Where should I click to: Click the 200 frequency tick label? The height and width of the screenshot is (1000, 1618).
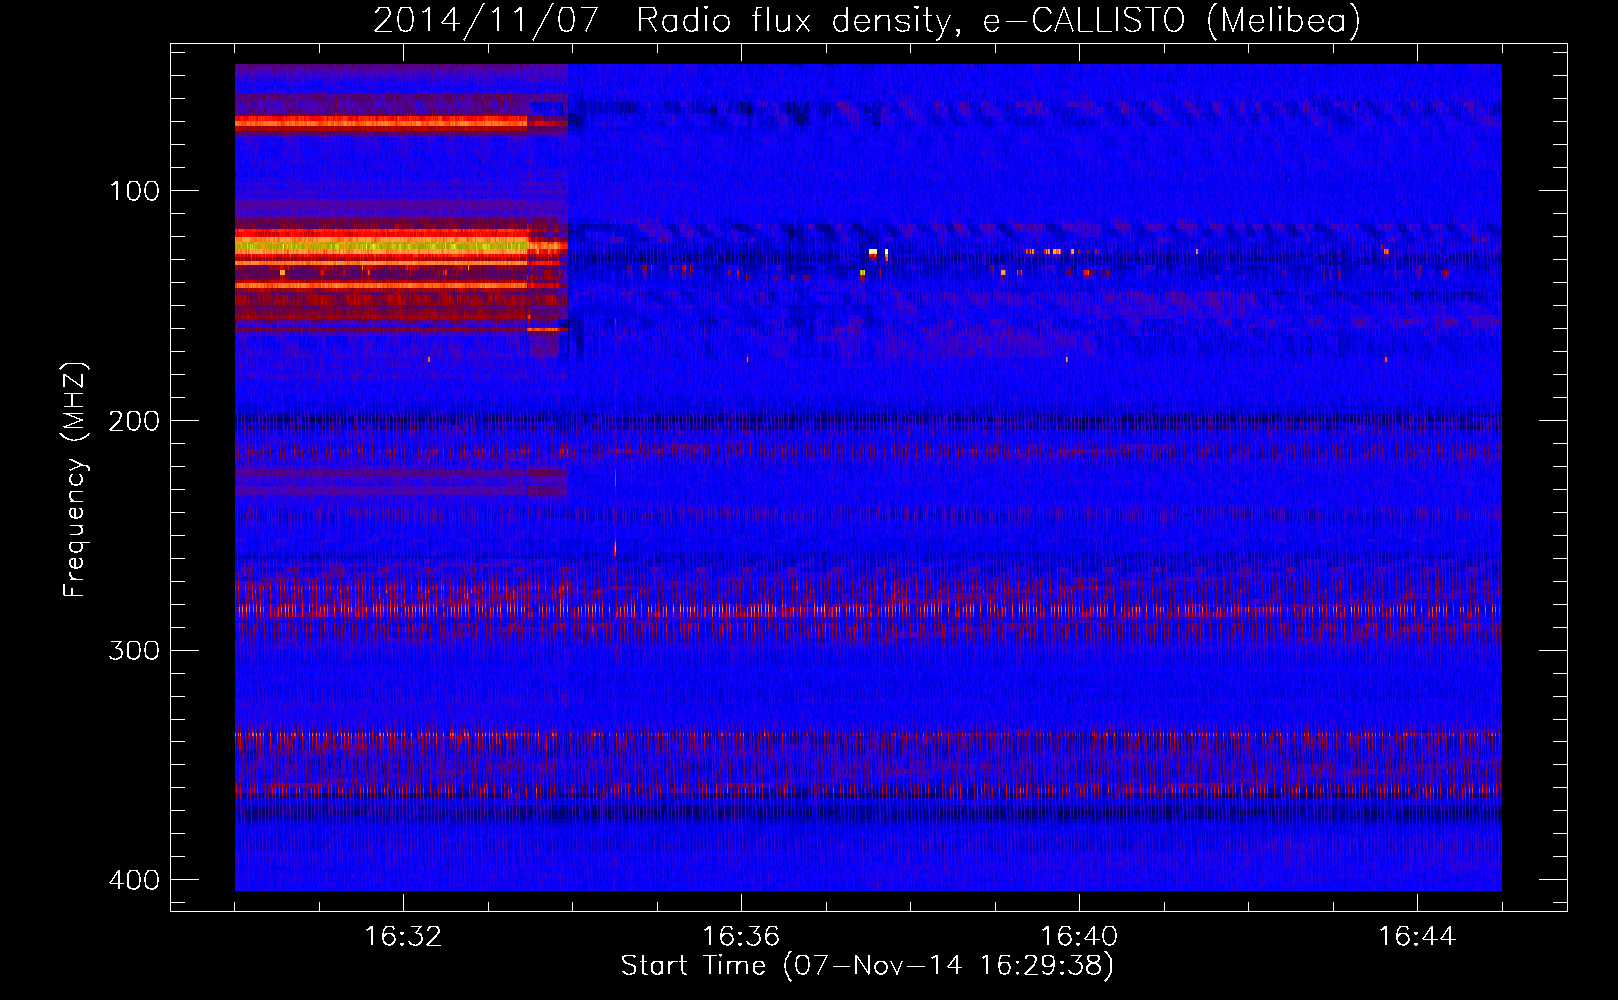pyautogui.click(x=135, y=421)
